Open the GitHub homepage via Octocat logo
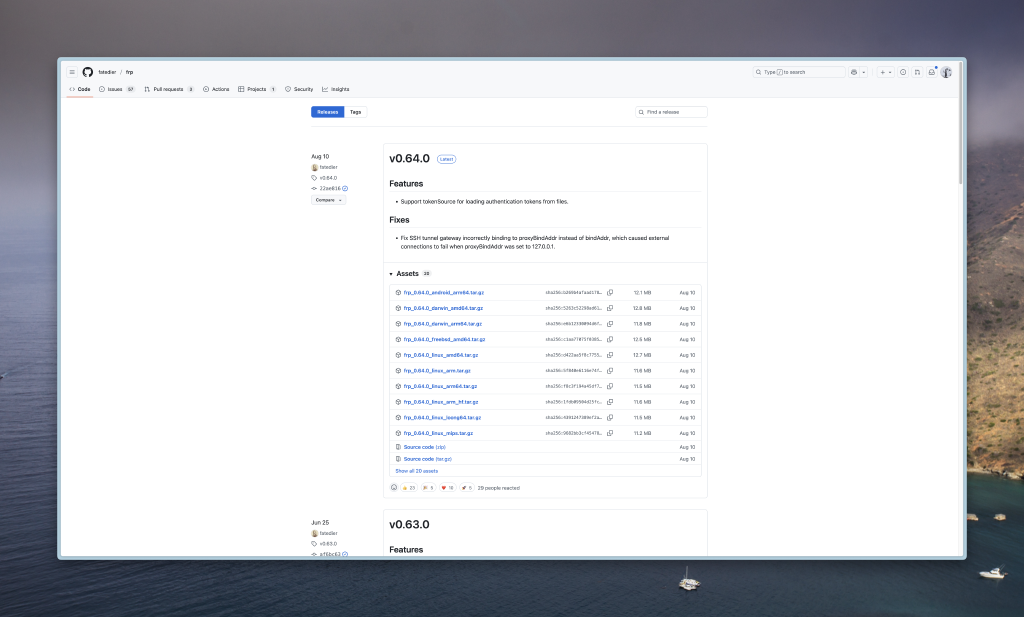Screen dimensions: 1024x617 point(87,72)
